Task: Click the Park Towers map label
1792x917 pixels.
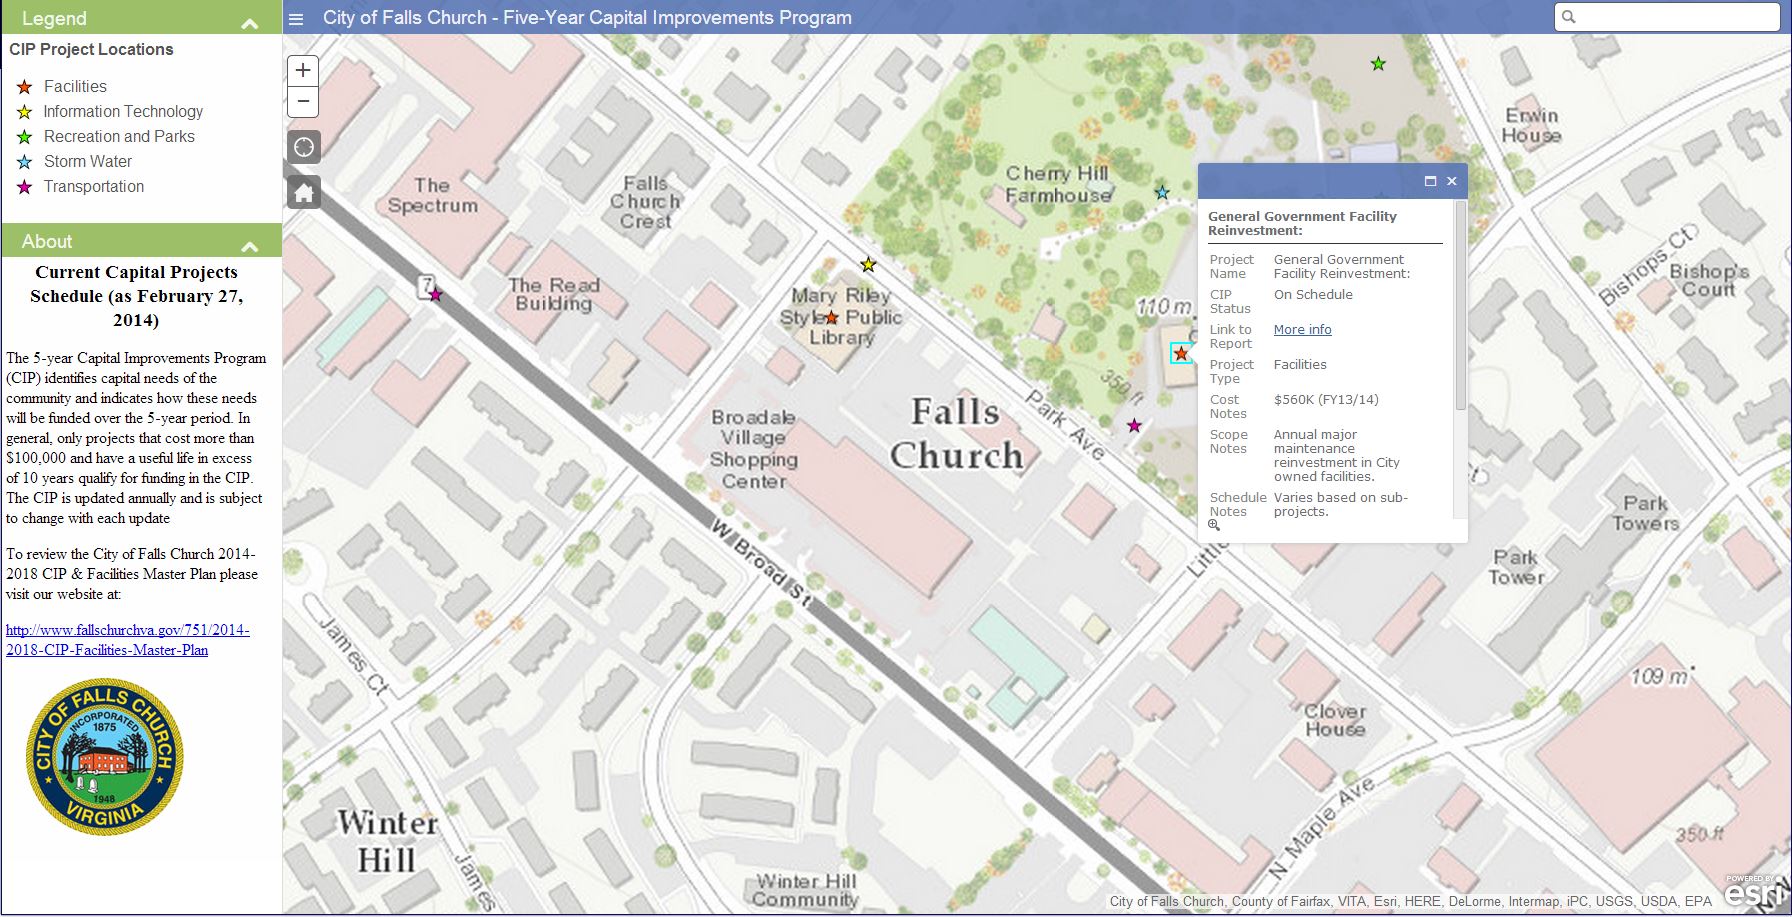Action: [1645, 513]
